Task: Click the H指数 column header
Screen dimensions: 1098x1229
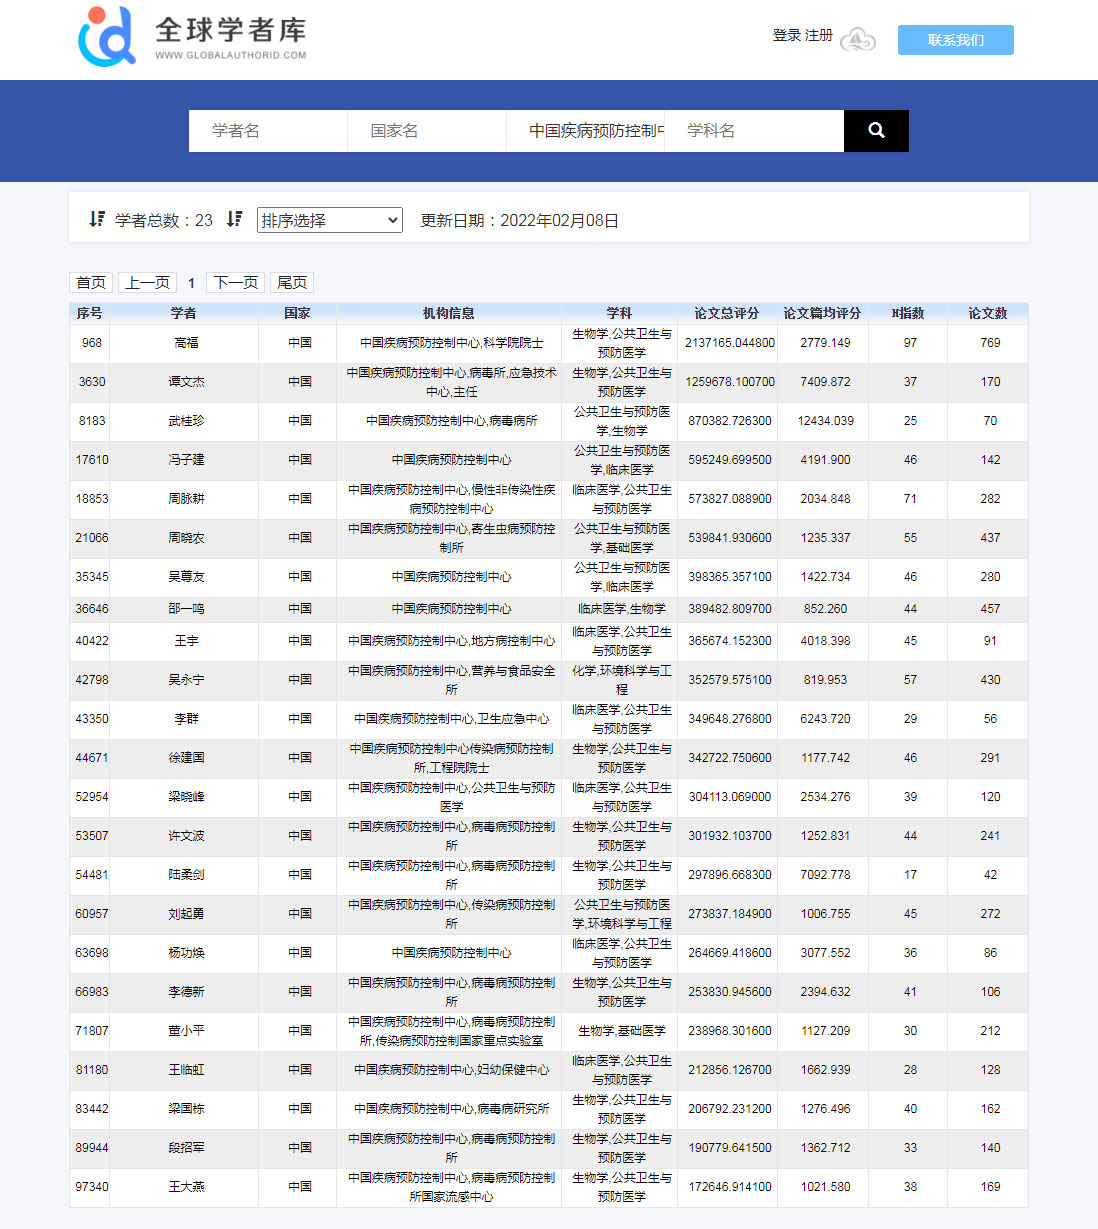Action: point(908,313)
